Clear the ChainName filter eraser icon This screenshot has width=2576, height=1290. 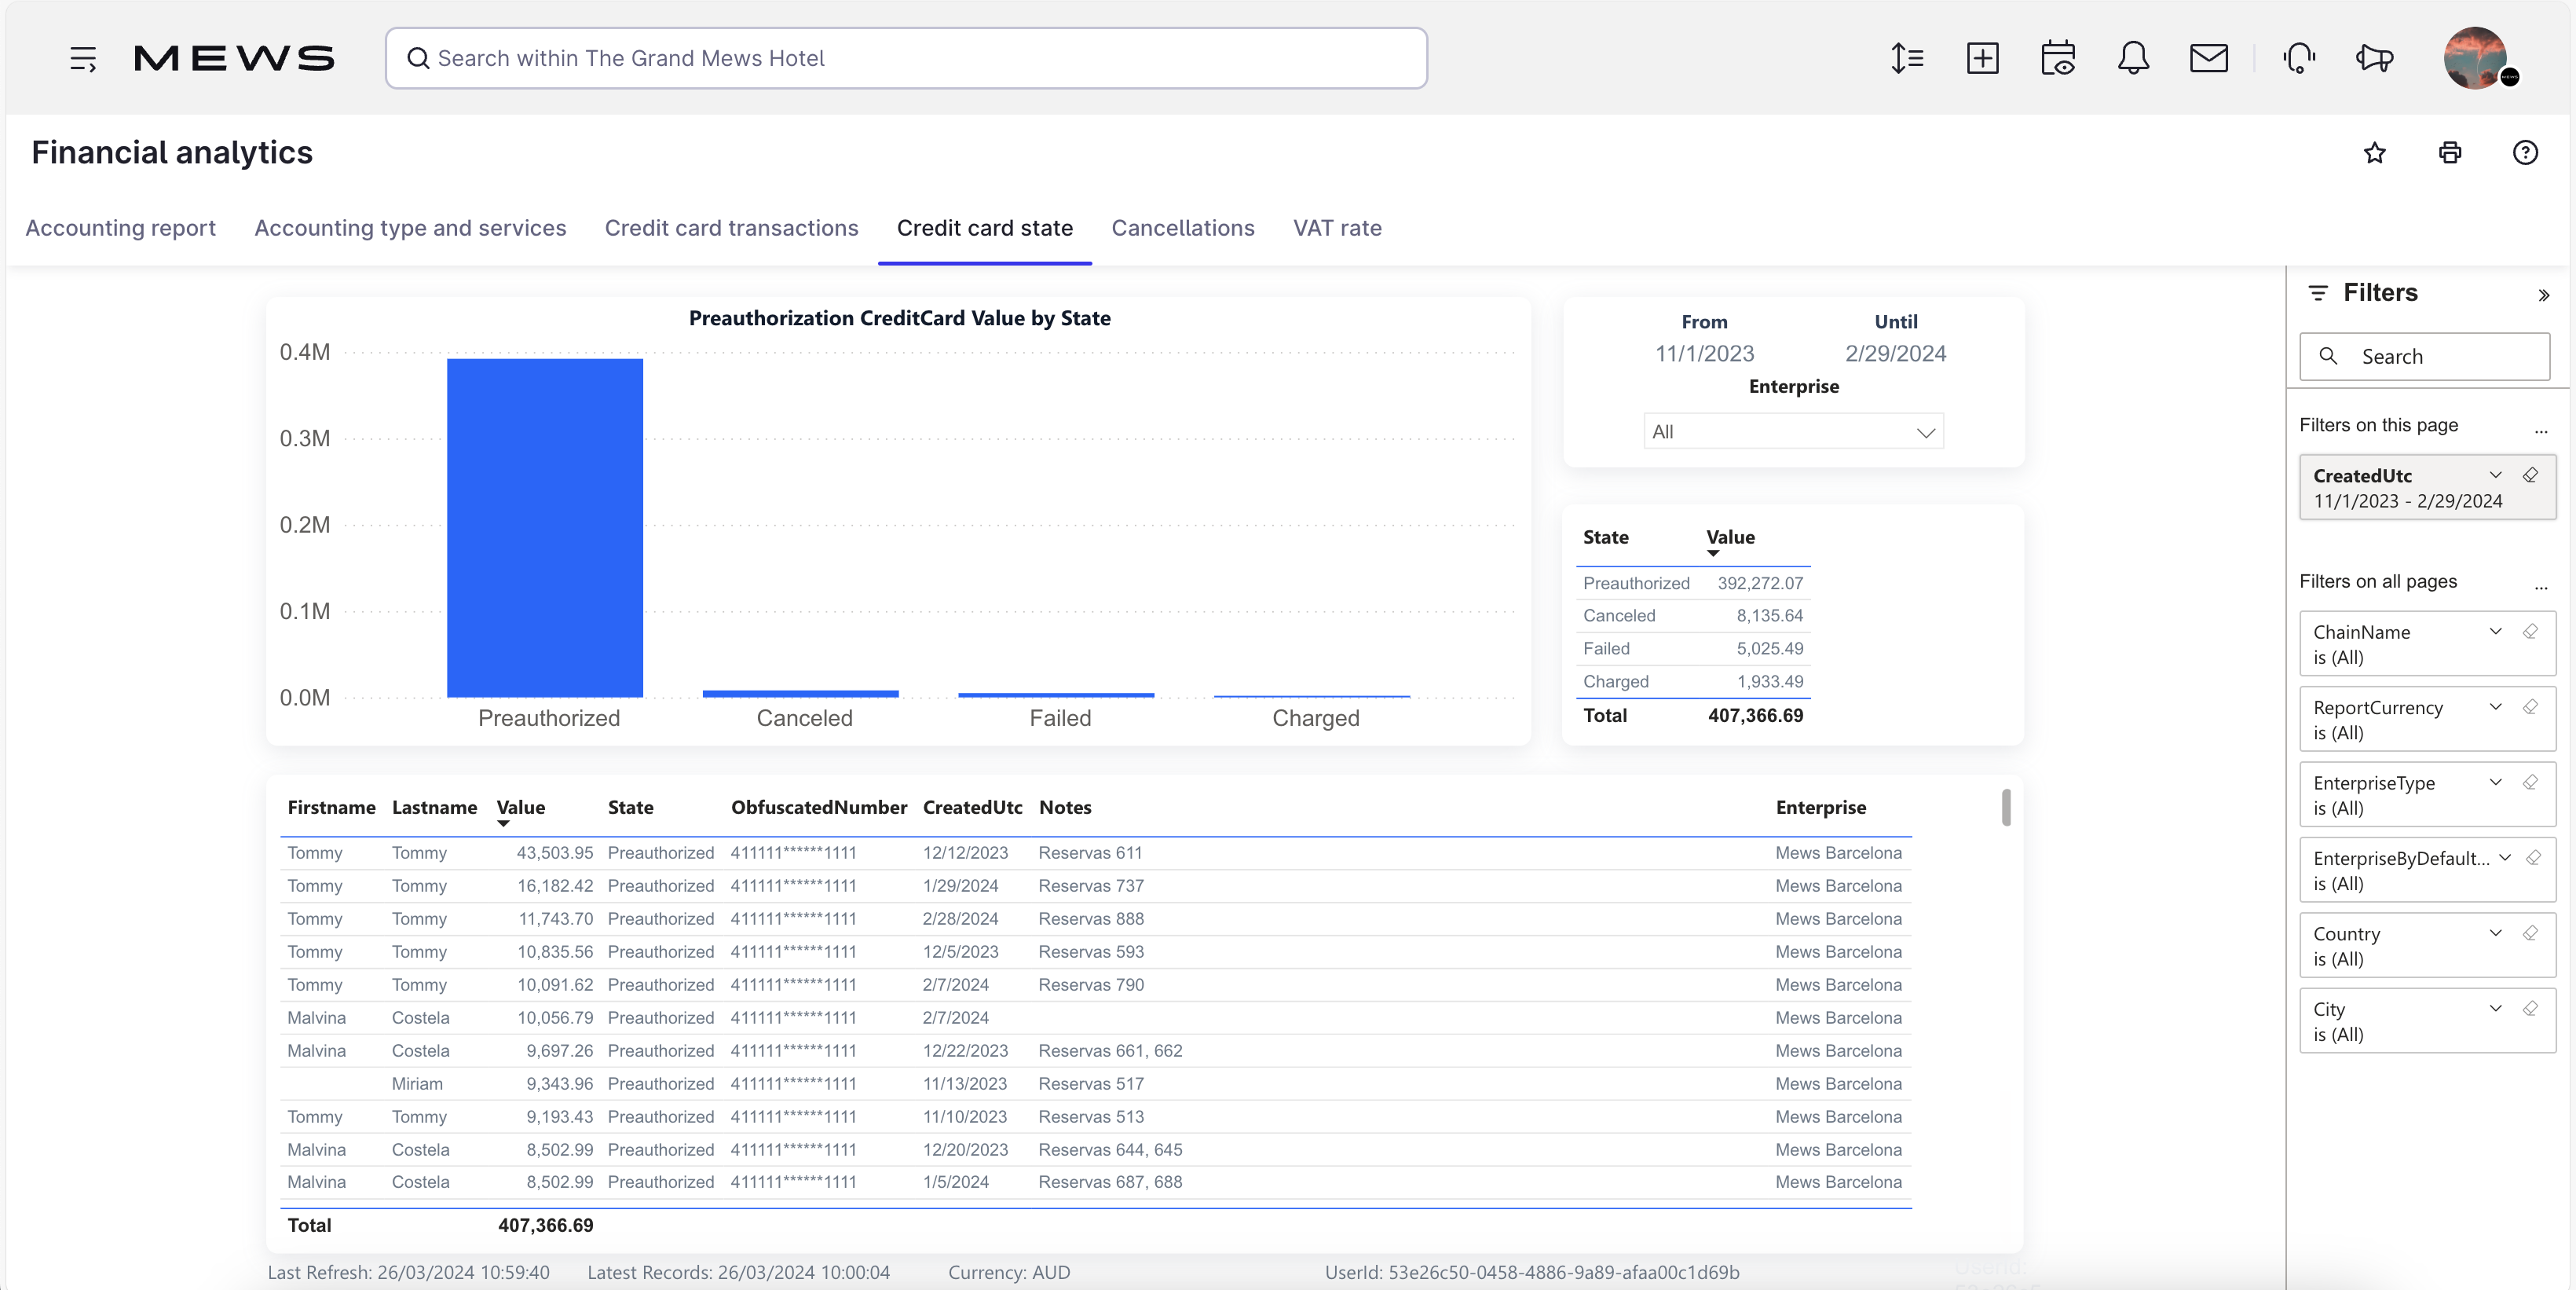(x=2530, y=631)
